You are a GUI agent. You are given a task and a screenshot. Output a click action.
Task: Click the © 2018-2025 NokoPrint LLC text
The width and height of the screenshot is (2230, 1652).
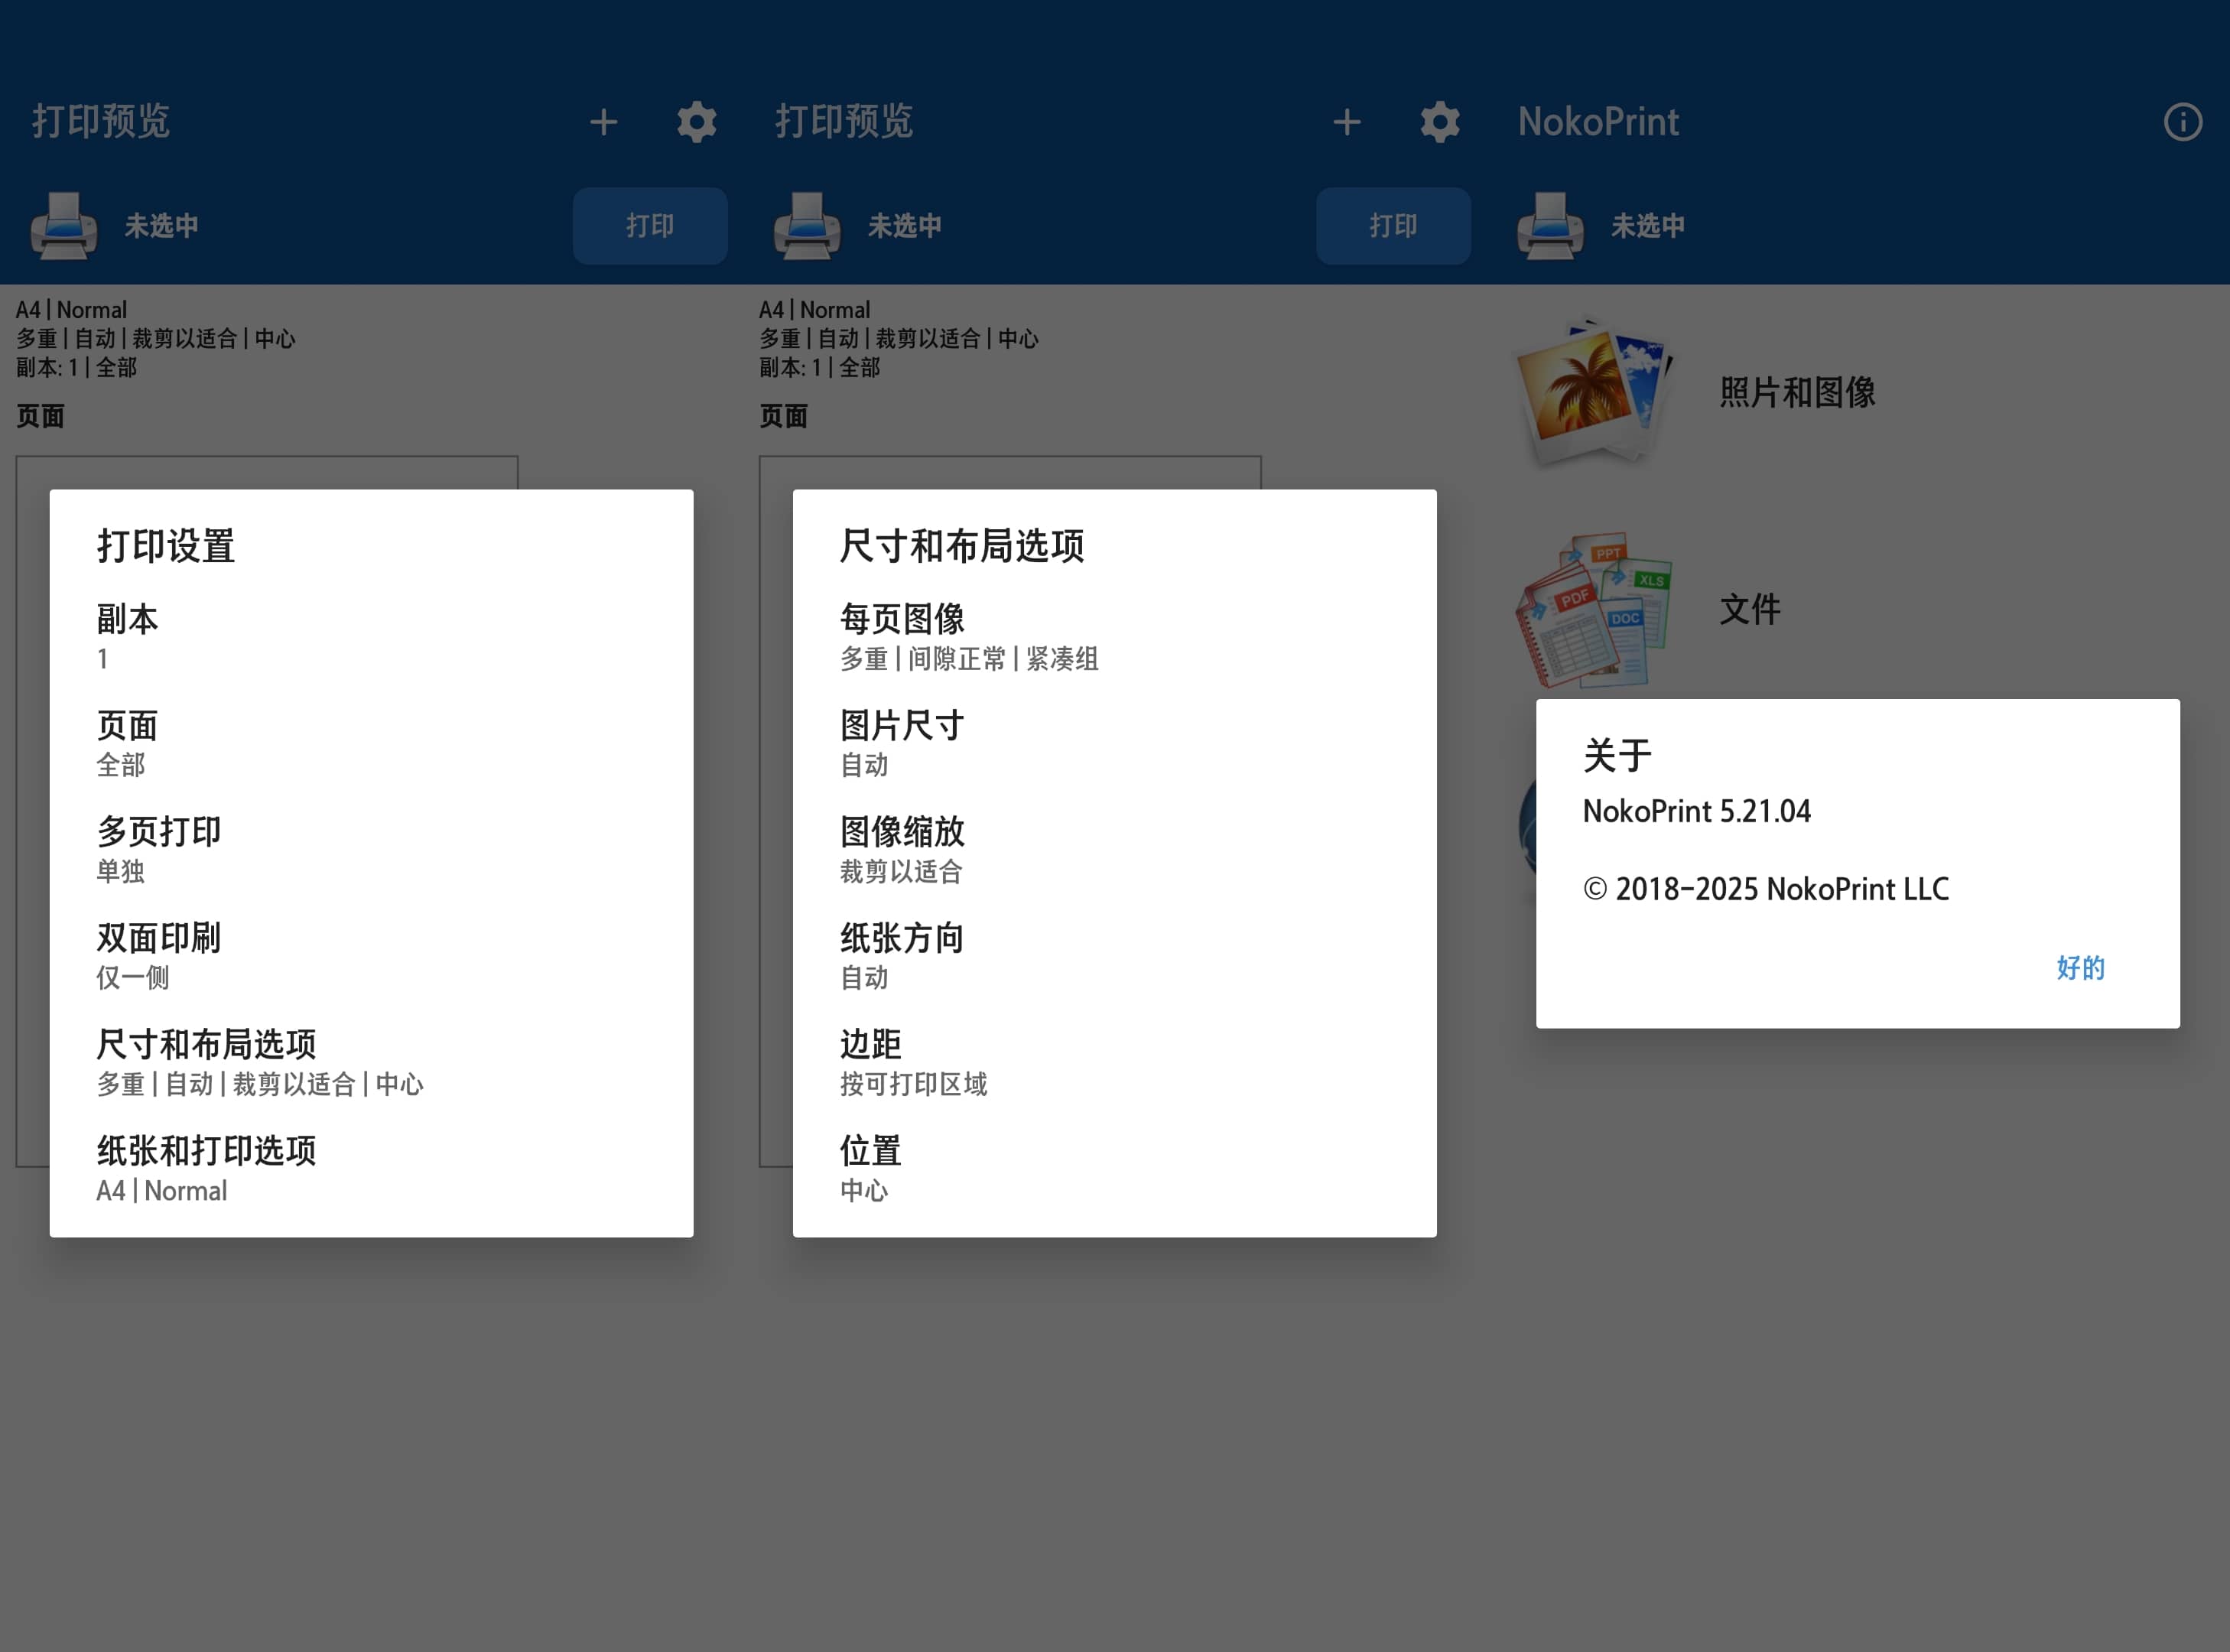(1766, 889)
